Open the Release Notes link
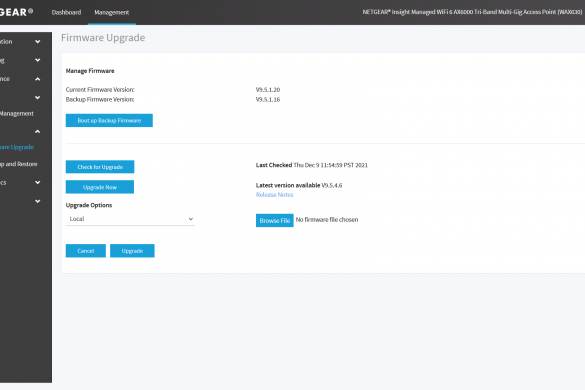The width and height of the screenshot is (585, 390). coord(275,195)
